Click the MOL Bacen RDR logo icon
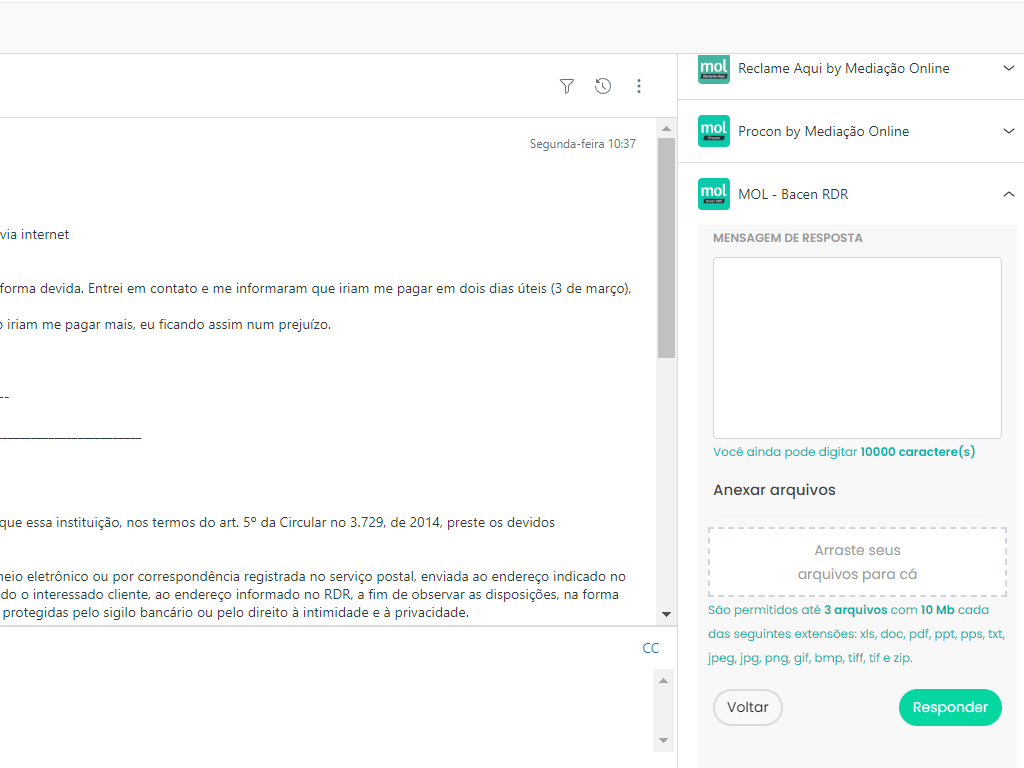Image resolution: width=1024 pixels, height=768 pixels. [714, 194]
